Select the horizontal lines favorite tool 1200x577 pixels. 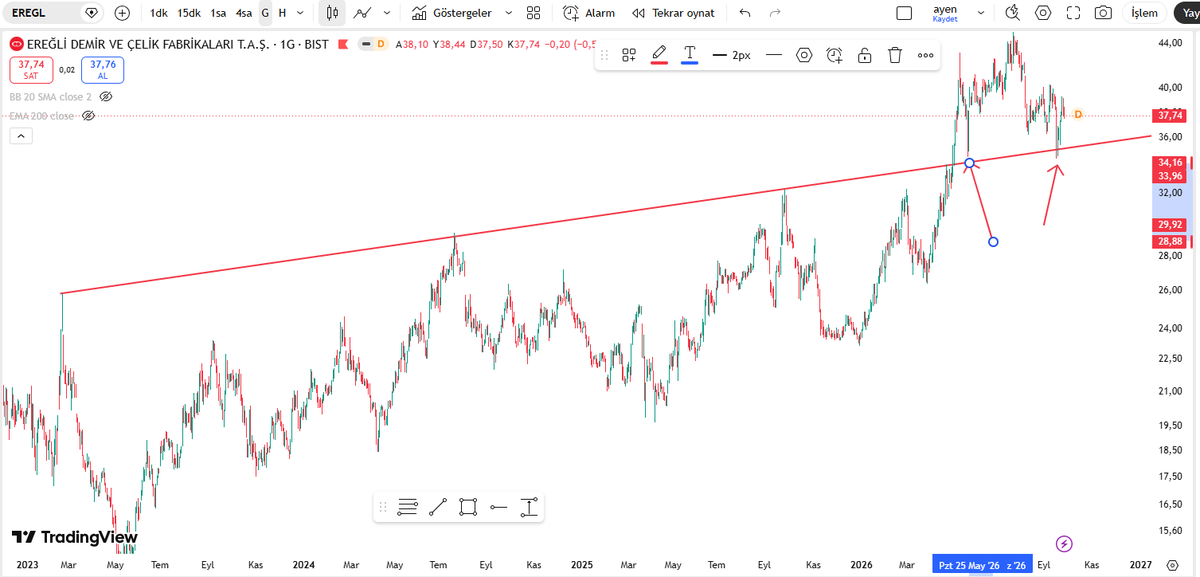[x=407, y=507]
